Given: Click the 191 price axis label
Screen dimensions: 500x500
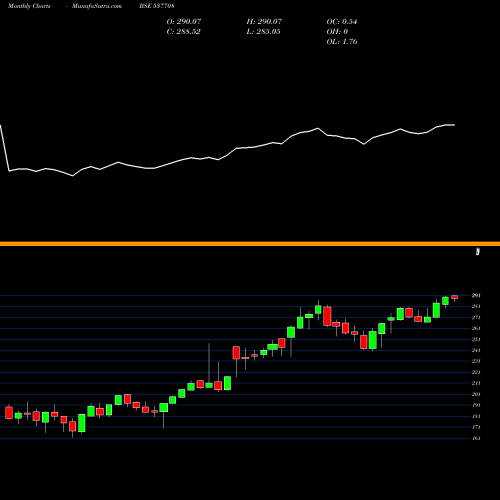Looking at the screenshot, I should [x=476, y=405].
